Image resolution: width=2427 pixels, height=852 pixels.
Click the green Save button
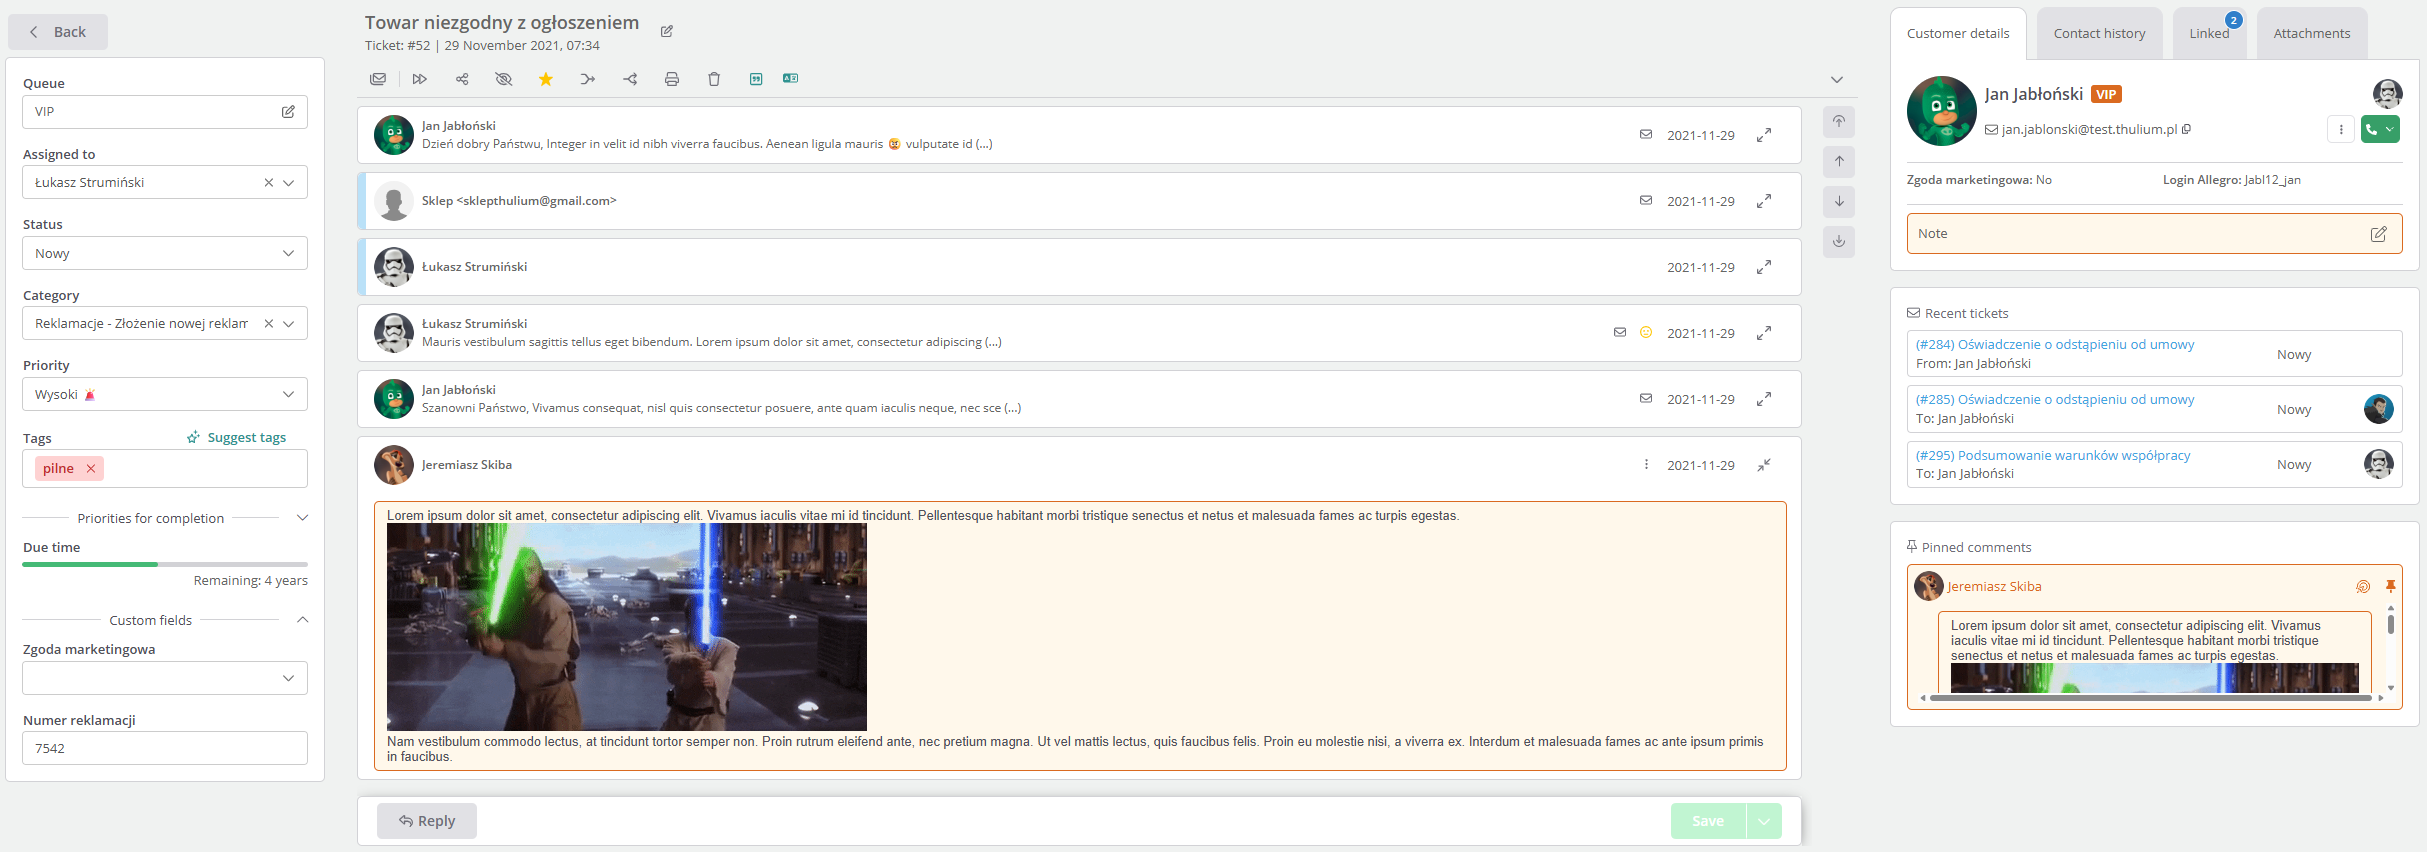pyautogui.click(x=1708, y=821)
